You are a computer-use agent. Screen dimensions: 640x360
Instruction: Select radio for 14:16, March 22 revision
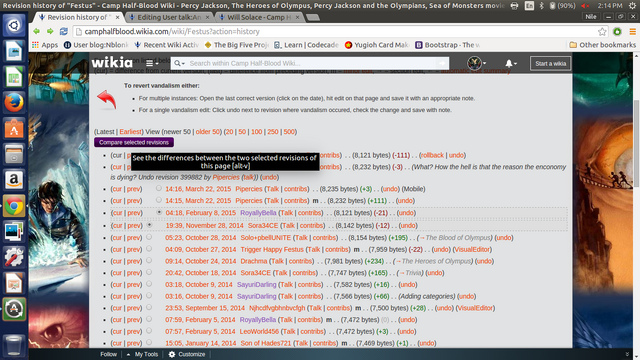coord(159,188)
